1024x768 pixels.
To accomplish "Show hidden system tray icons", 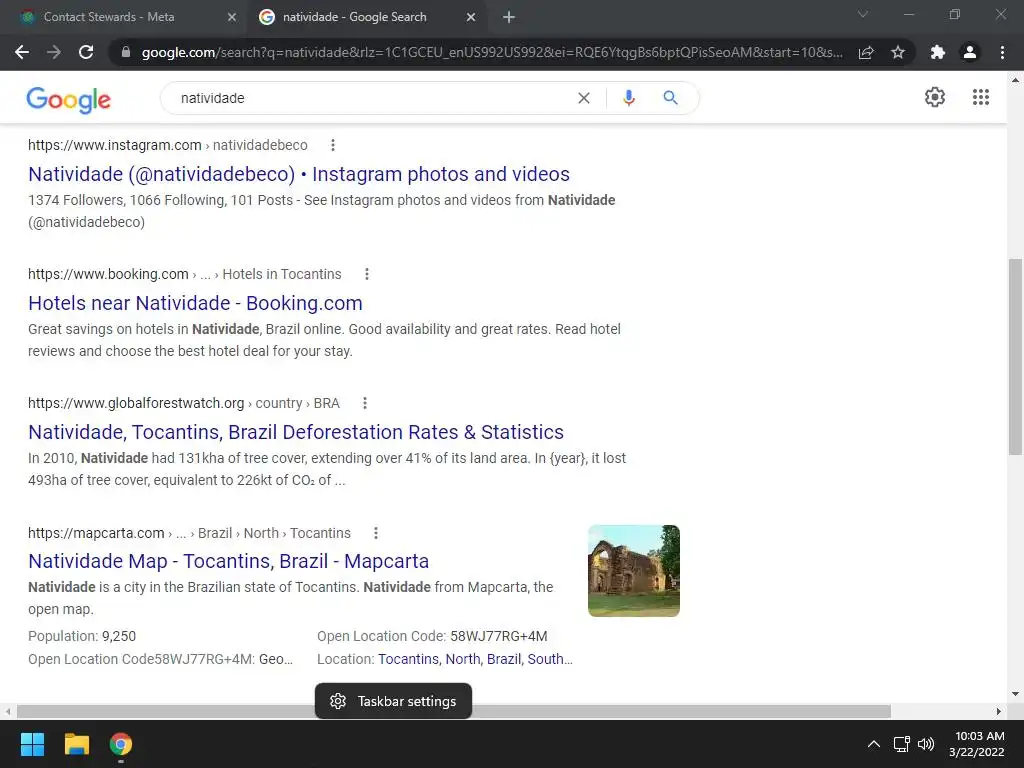I will pyautogui.click(x=873, y=744).
